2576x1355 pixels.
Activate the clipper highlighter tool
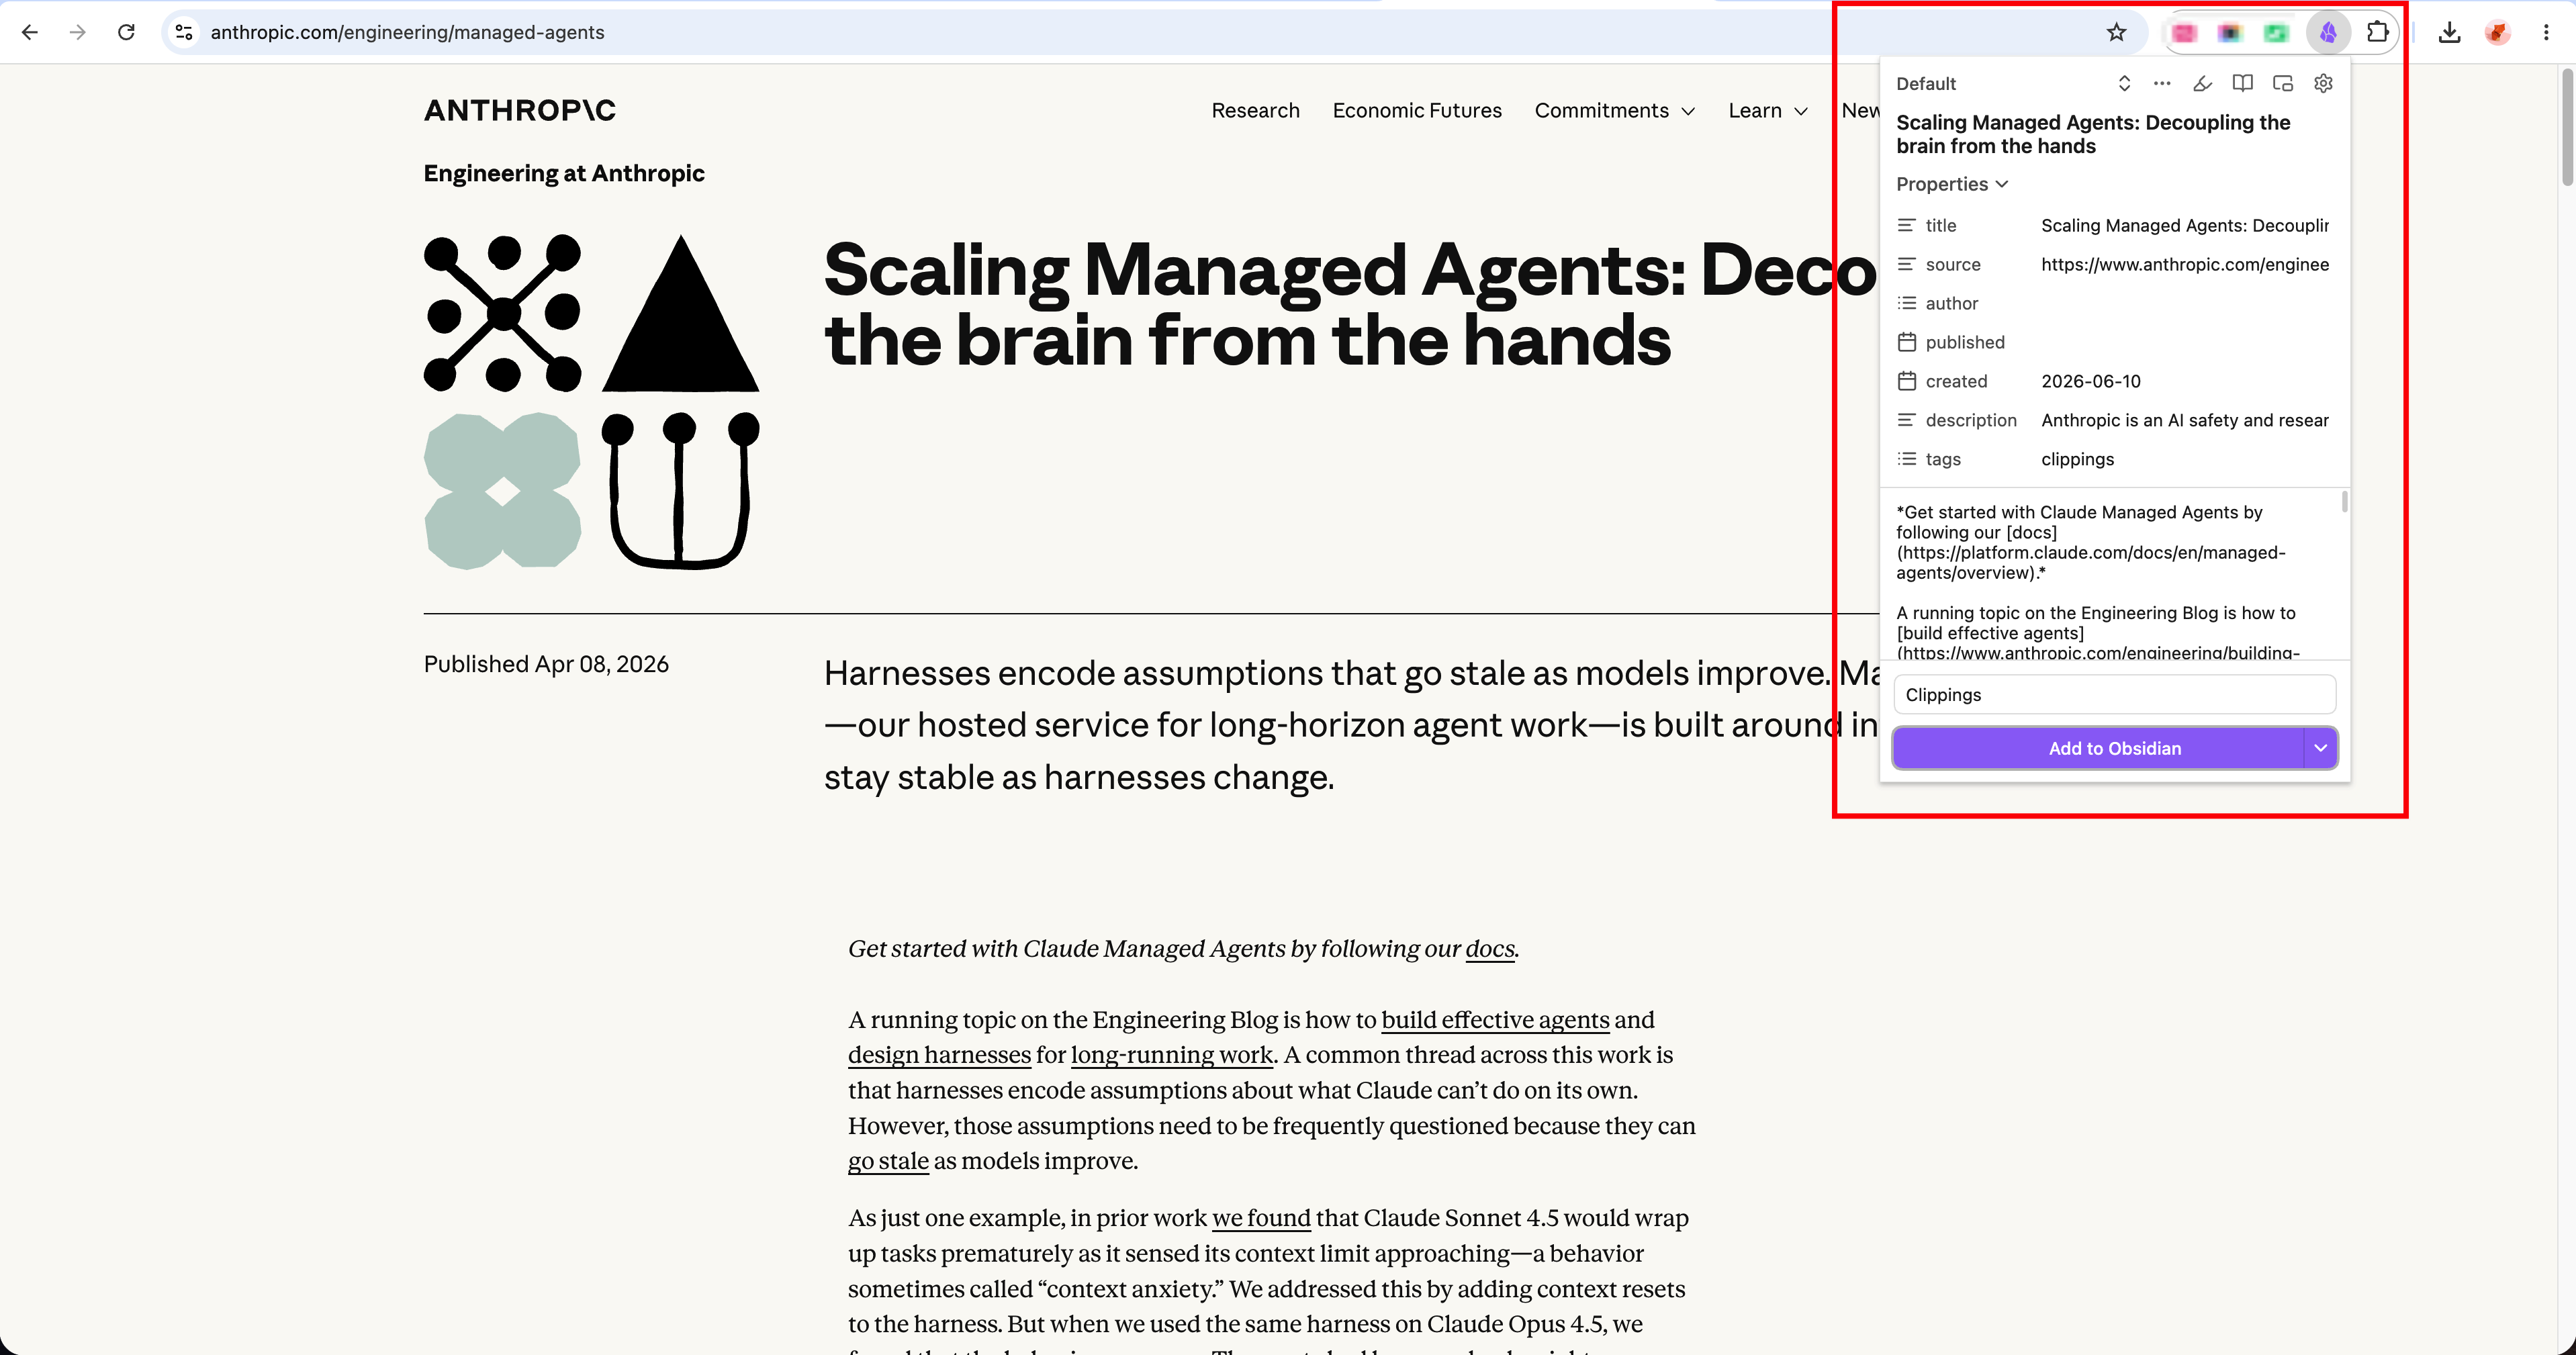tap(2202, 83)
